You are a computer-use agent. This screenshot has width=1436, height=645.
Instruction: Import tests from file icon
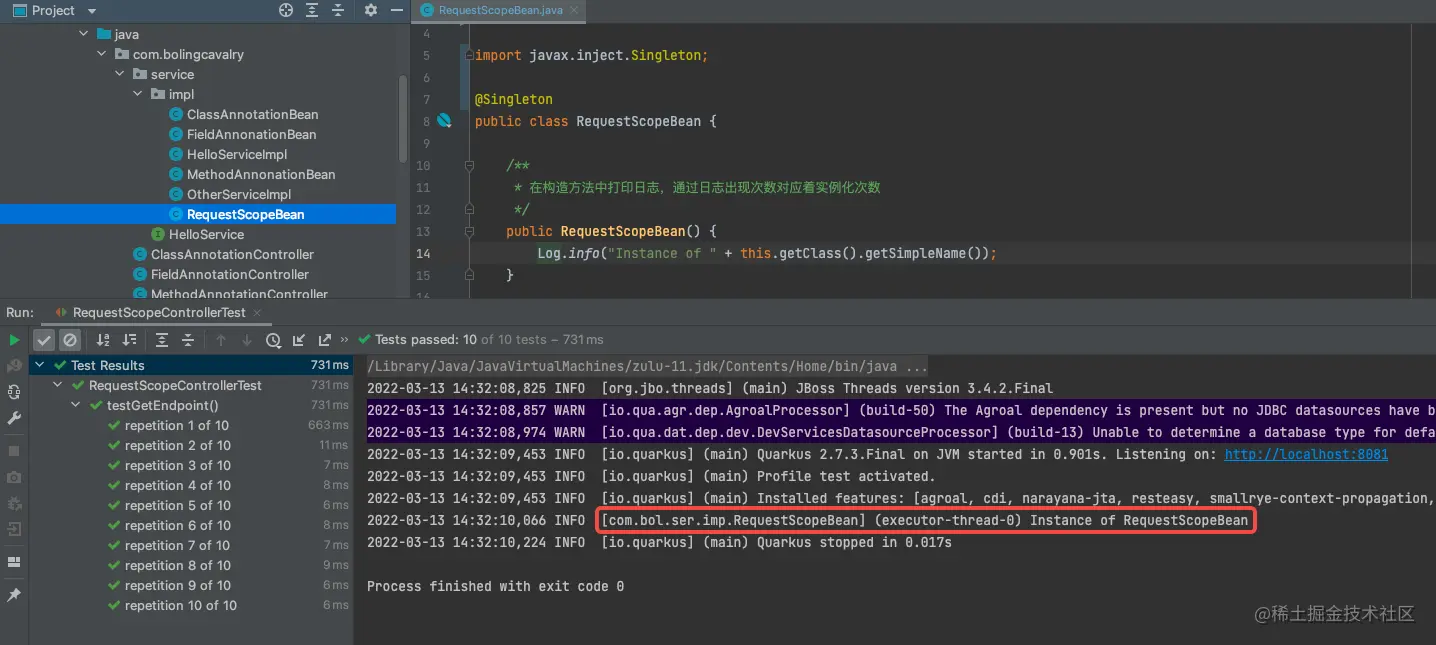click(x=299, y=340)
